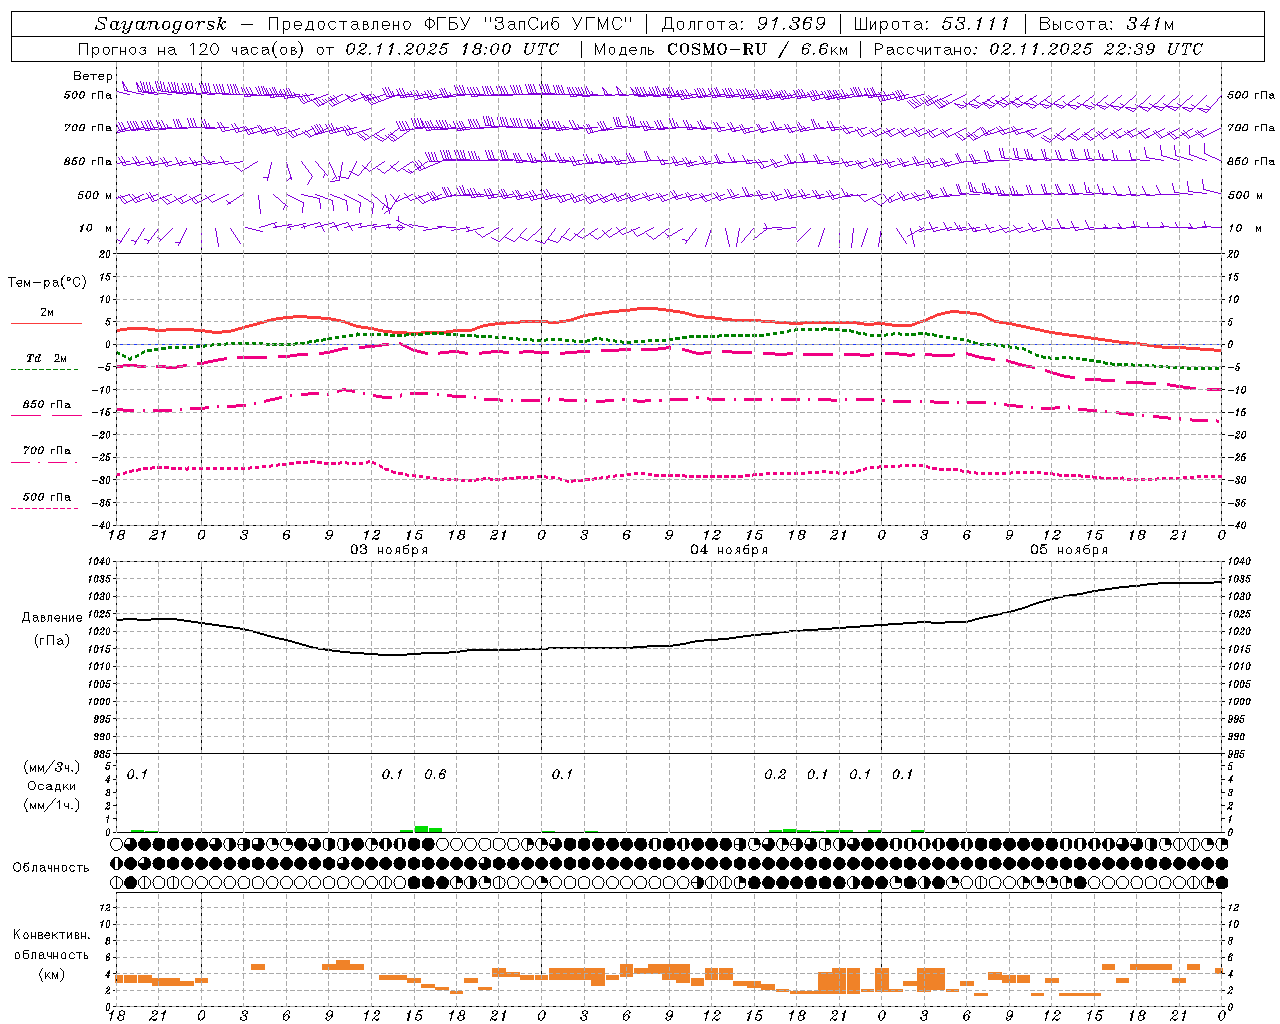Click the red solid 2м legend line sample
This screenshot has height=1024, width=1280.
46,324
